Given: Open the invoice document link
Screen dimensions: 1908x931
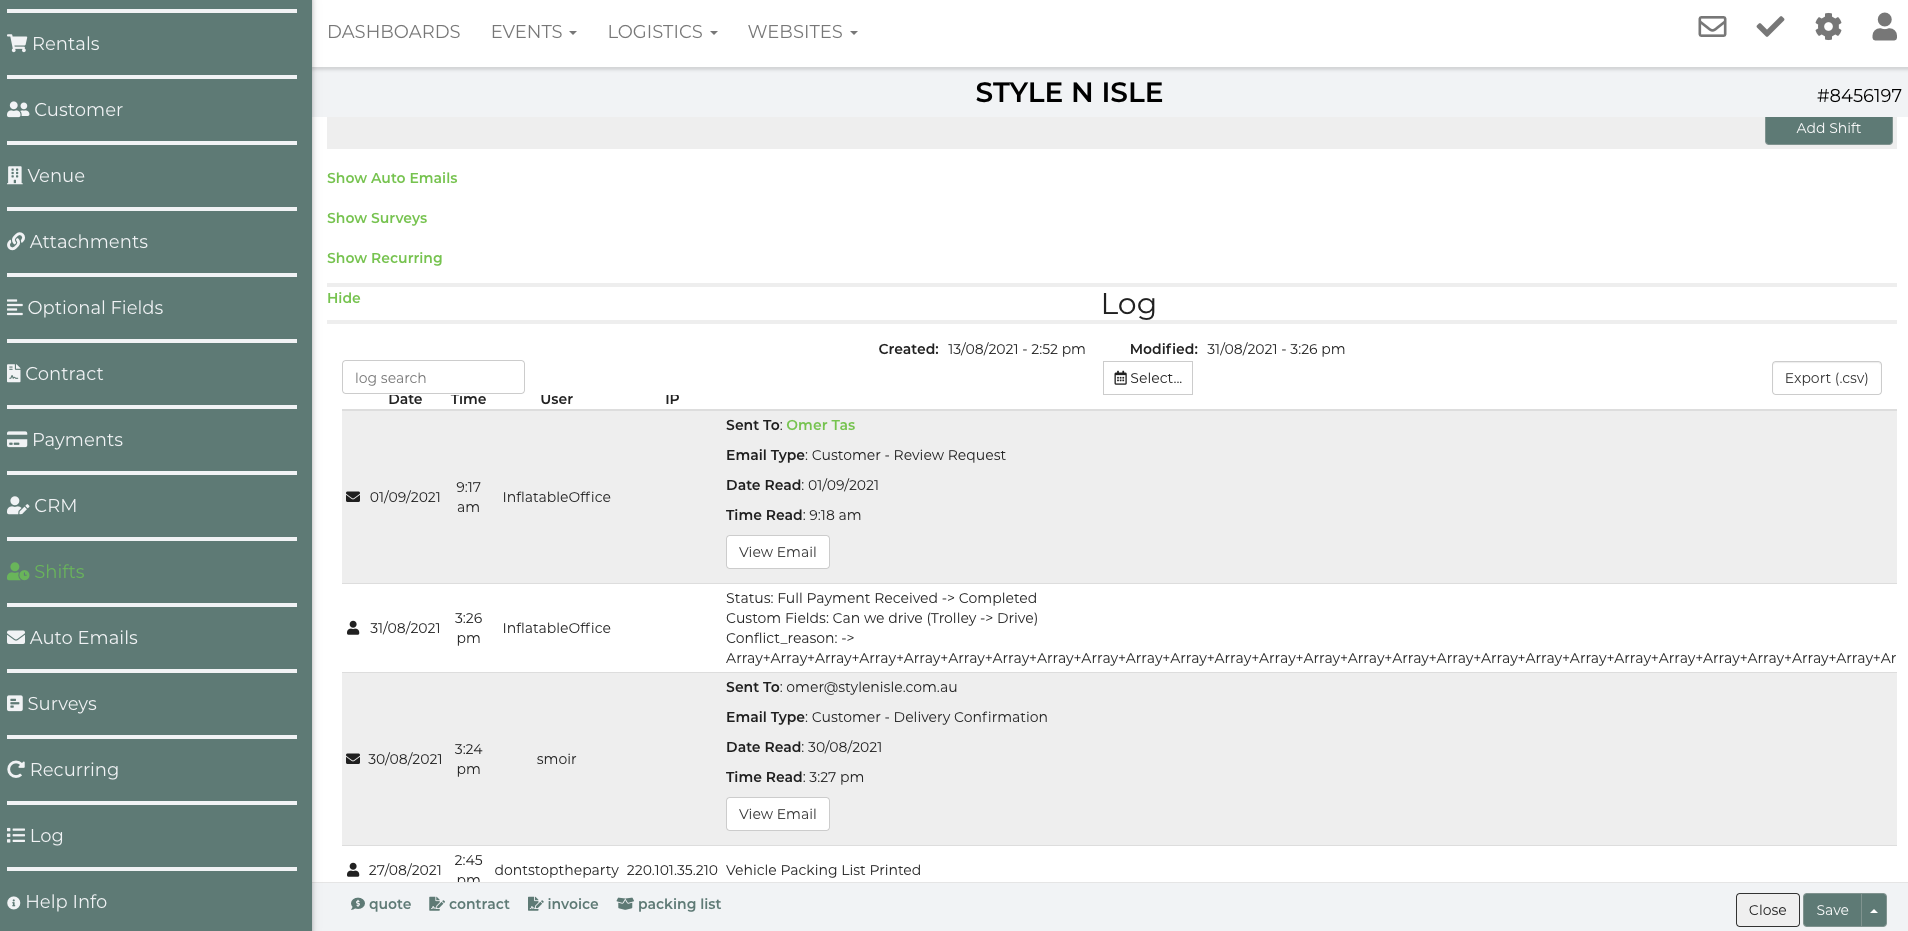Looking at the screenshot, I should [x=563, y=904].
